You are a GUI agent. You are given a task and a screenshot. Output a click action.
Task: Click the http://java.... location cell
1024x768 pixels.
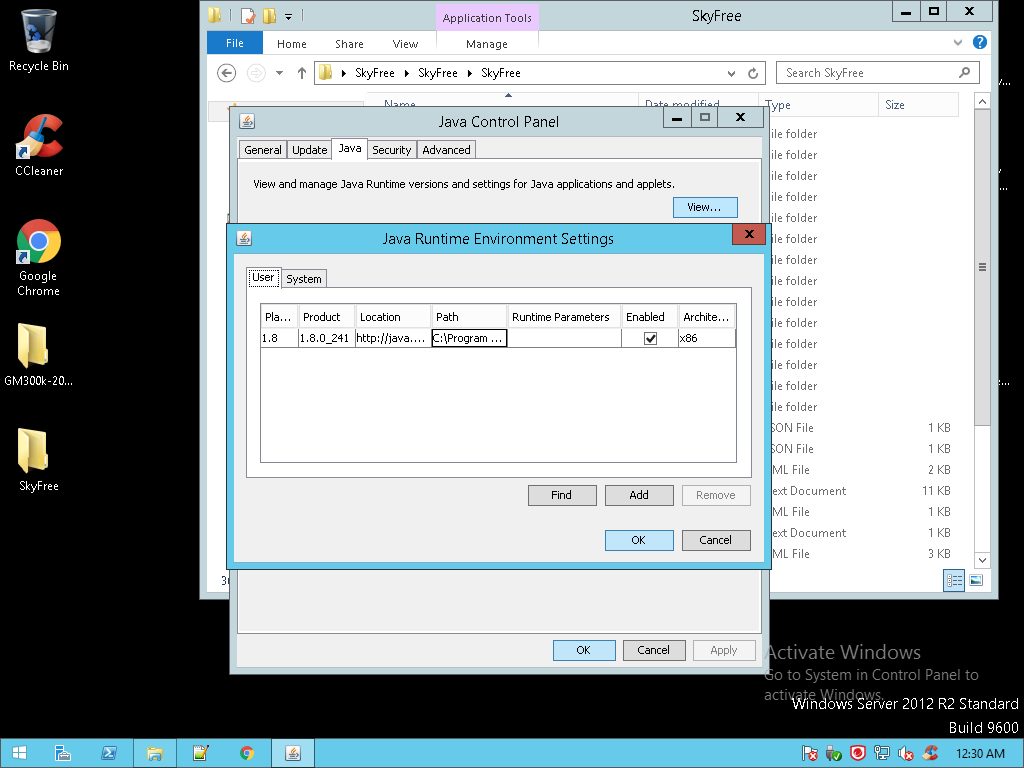click(393, 338)
